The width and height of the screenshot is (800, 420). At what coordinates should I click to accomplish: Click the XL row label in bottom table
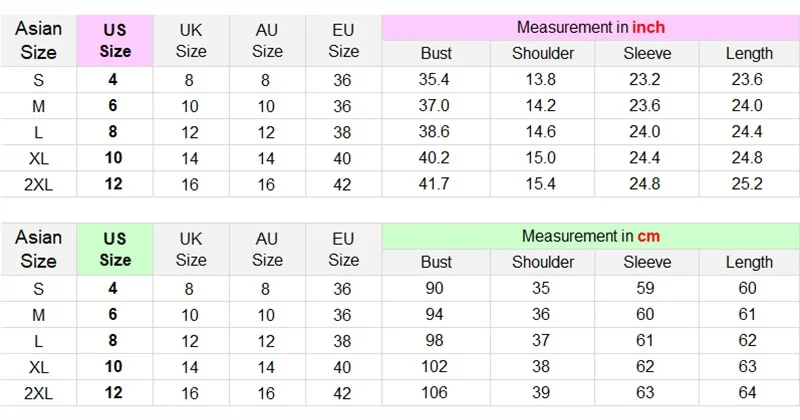pyautogui.click(x=38, y=366)
